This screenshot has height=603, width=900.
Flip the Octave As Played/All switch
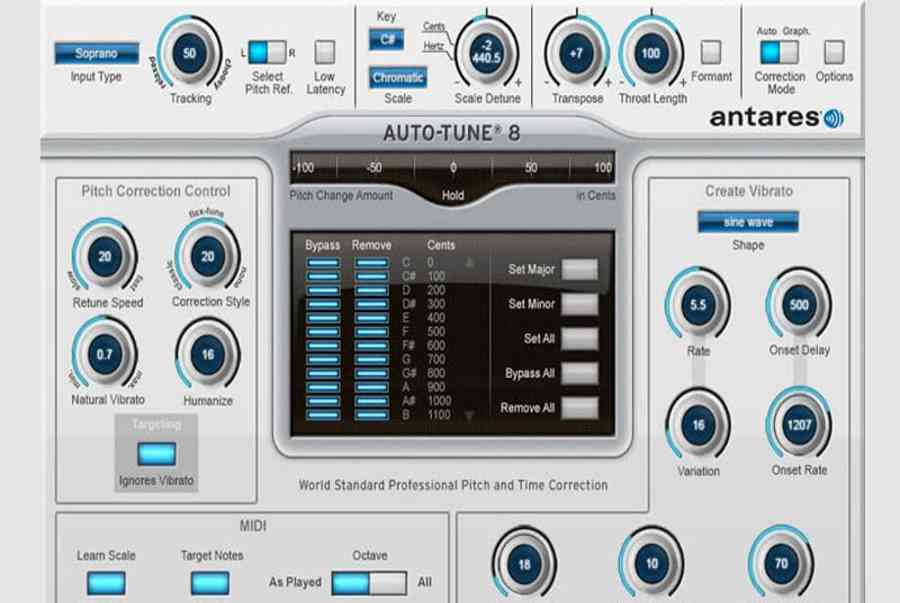[369, 583]
